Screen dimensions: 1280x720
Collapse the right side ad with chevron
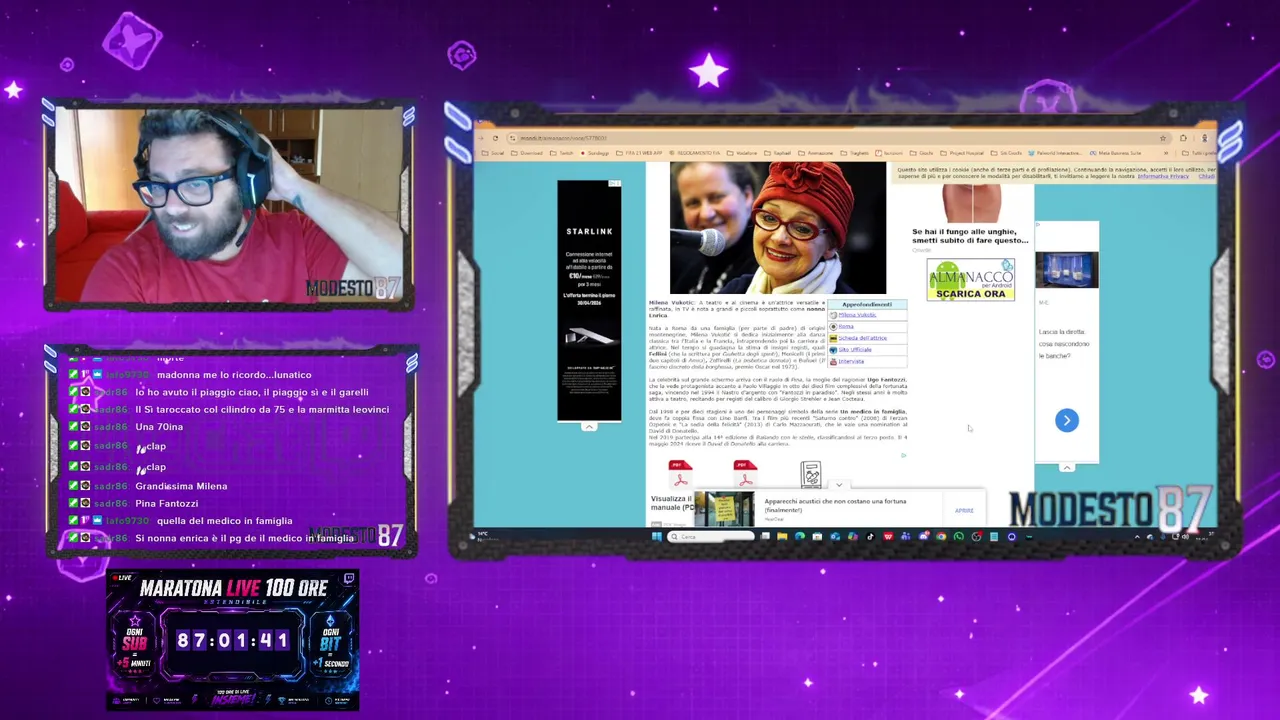point(1067,467)
